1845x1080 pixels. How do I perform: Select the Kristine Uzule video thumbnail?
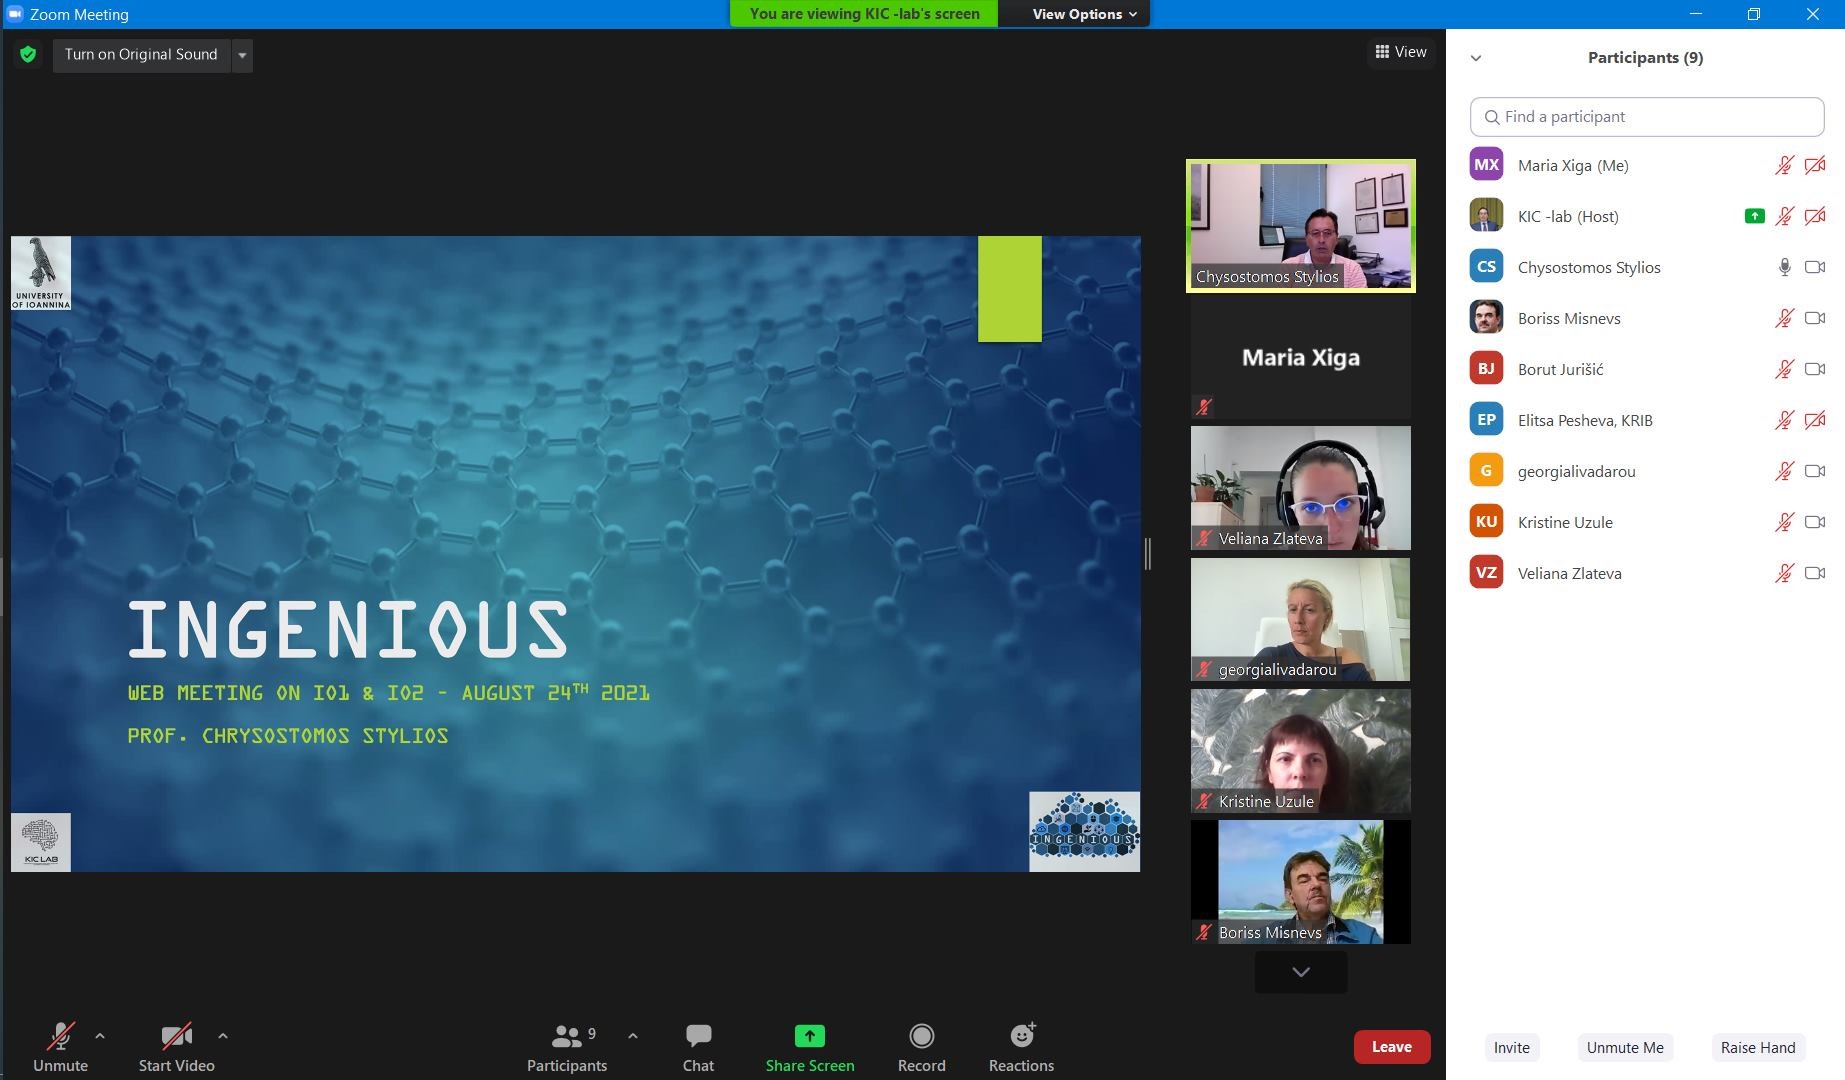pos(1301,751)
